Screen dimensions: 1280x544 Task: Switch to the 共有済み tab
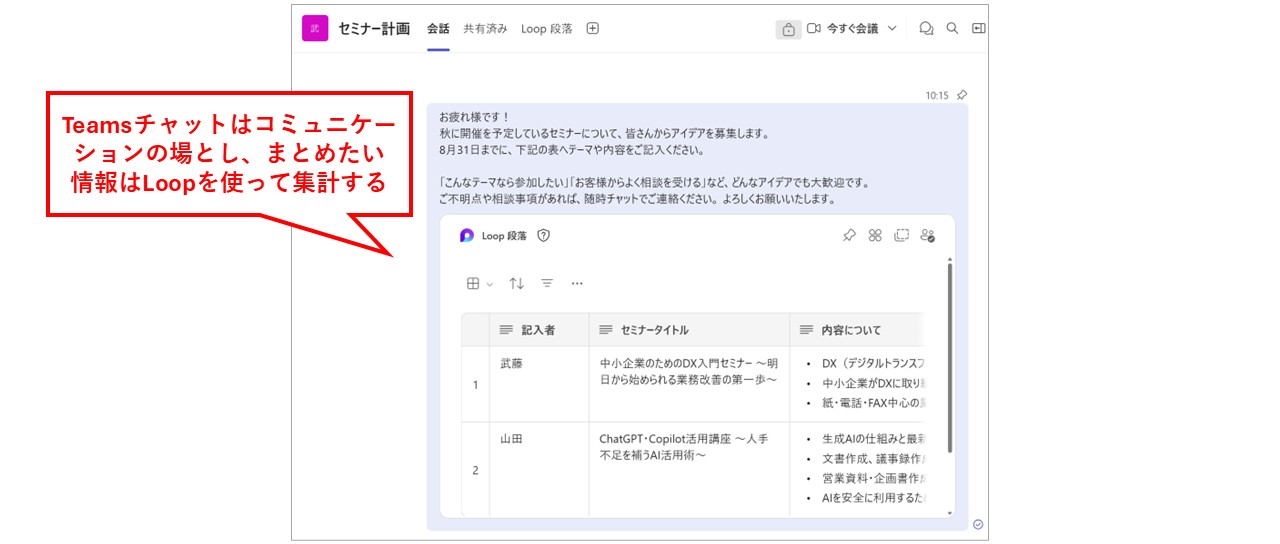484,29
